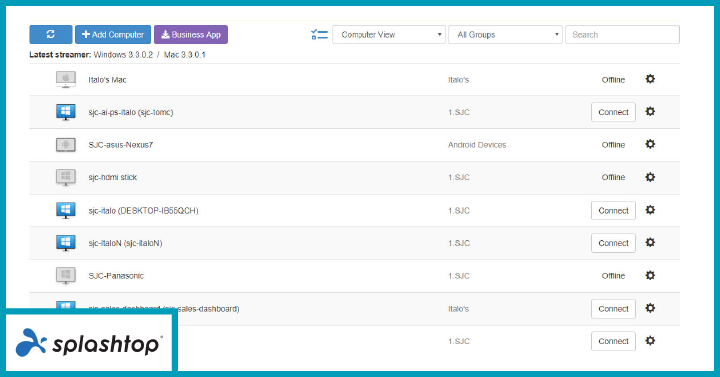Open settings gear for sjc-ai-ps-italo
The height and width of the screenshot is (377, 720).
tap(650, 112)
